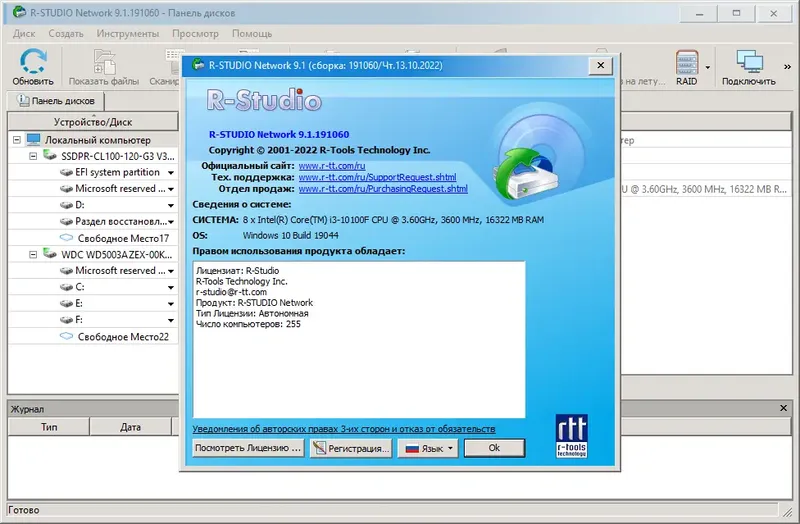Open the SupportRequest.shtml tech support link
This screenshot has height=524, width=800.
378,178
